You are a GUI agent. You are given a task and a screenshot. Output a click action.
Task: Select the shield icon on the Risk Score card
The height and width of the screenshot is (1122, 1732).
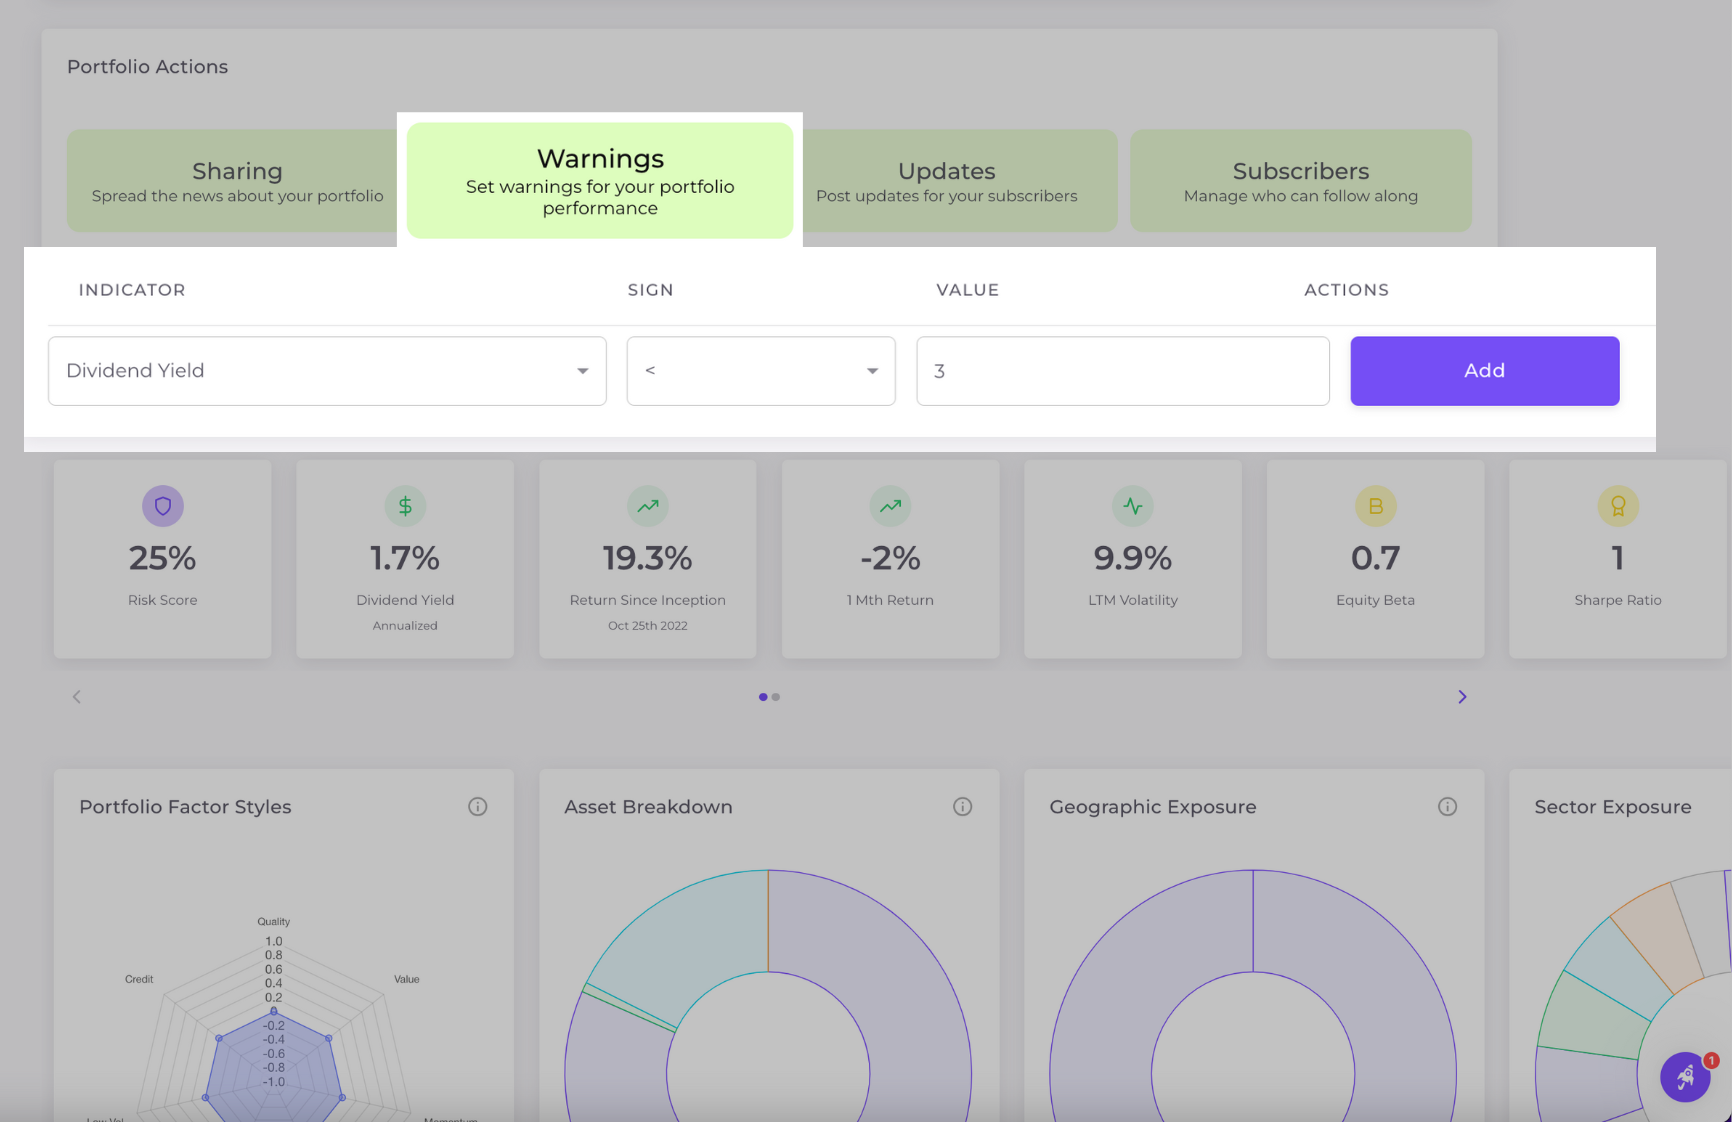(x=162, y=506)
